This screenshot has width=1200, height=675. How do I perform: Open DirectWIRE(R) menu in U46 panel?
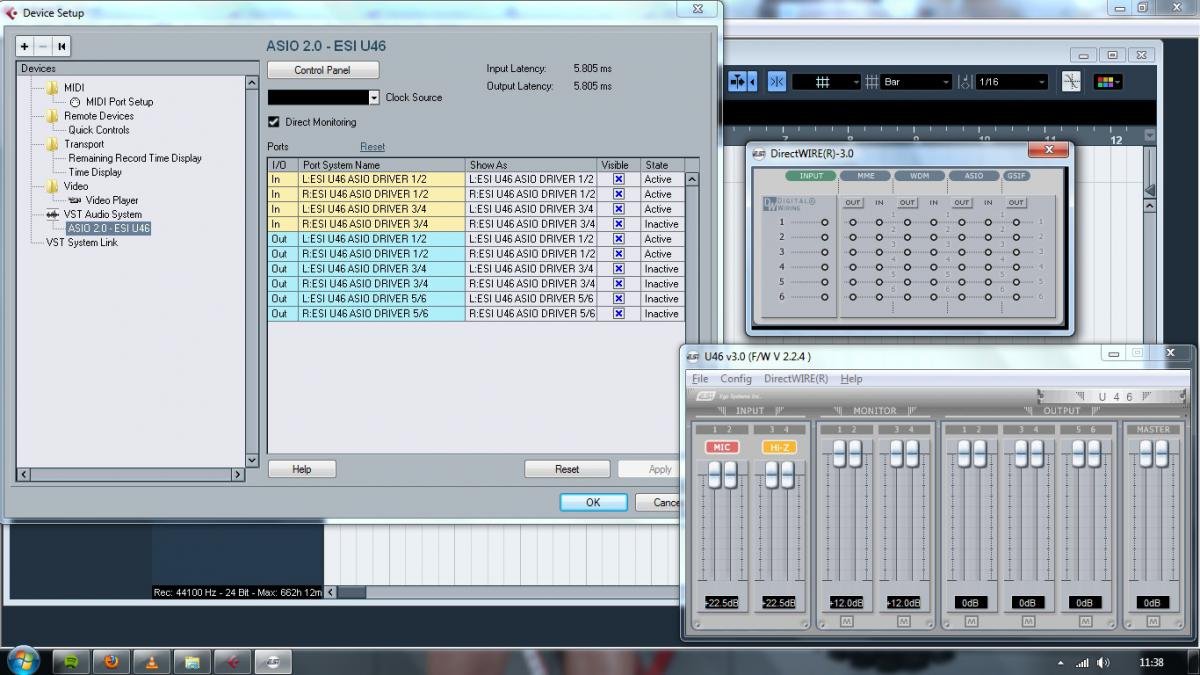[796, 379]
